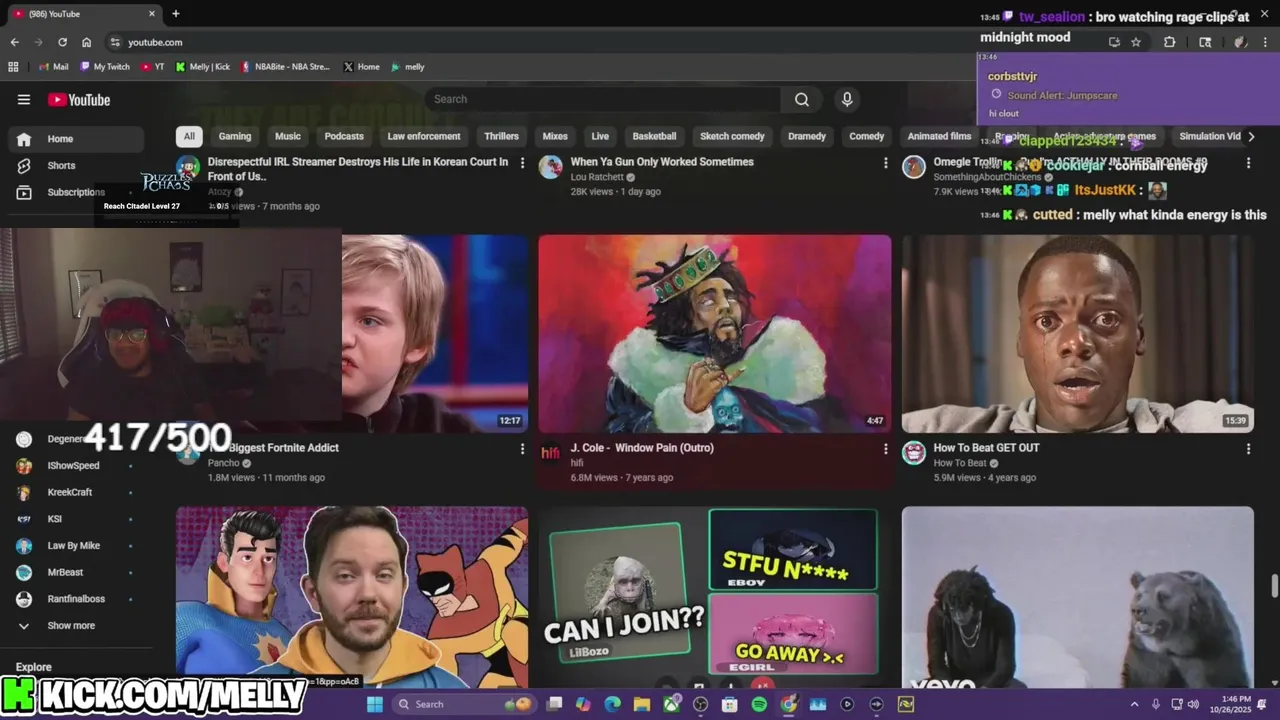Click the search magnifier button
Image resolution: width=1280 pixels, height=720 pixels.
click(802, 99)
